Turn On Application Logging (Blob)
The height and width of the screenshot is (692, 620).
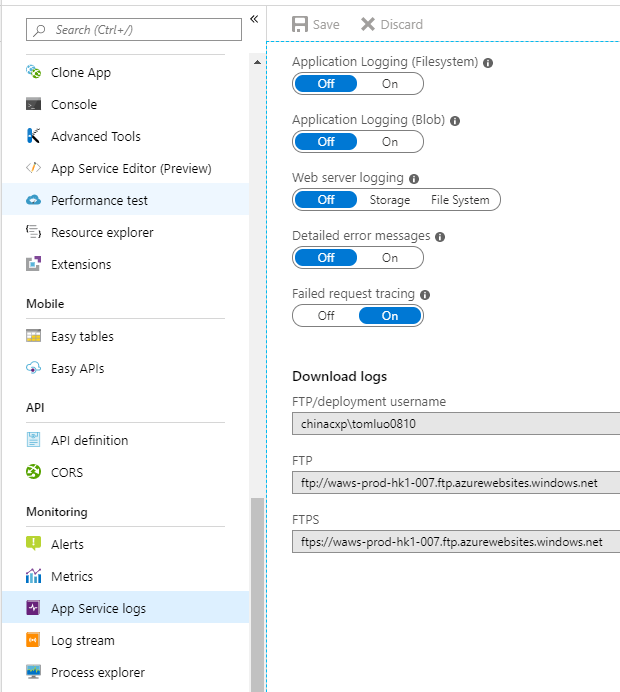point(390,142)
